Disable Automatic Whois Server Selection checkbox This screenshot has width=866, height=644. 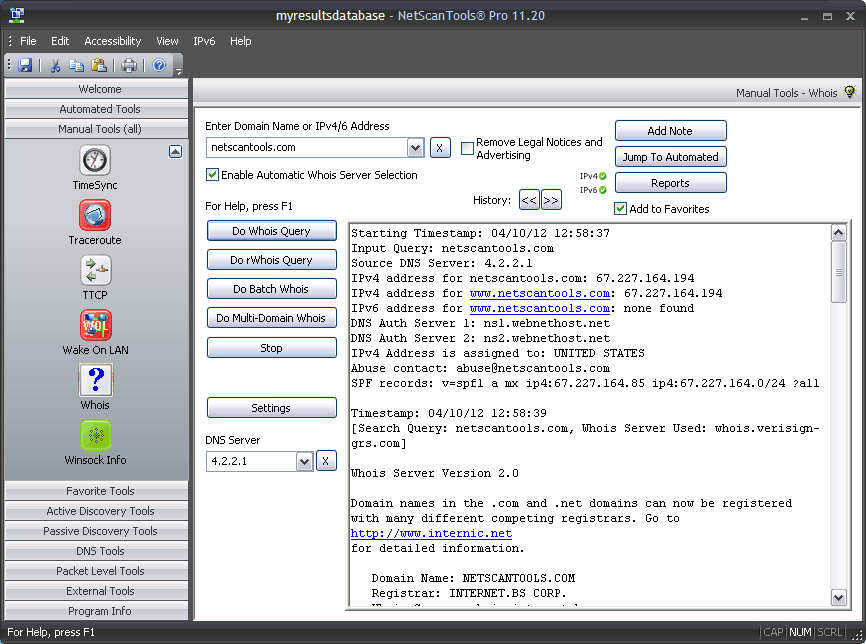pos(212,175)
